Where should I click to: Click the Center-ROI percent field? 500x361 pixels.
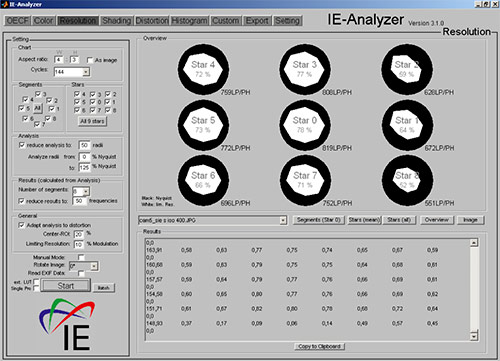tap(79, 234)
